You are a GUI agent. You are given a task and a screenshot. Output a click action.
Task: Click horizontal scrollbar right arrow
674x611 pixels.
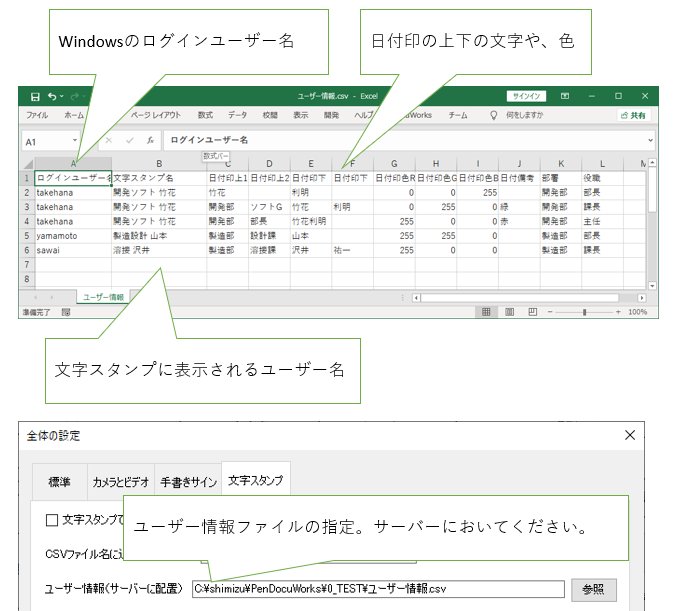click(641, 298)
